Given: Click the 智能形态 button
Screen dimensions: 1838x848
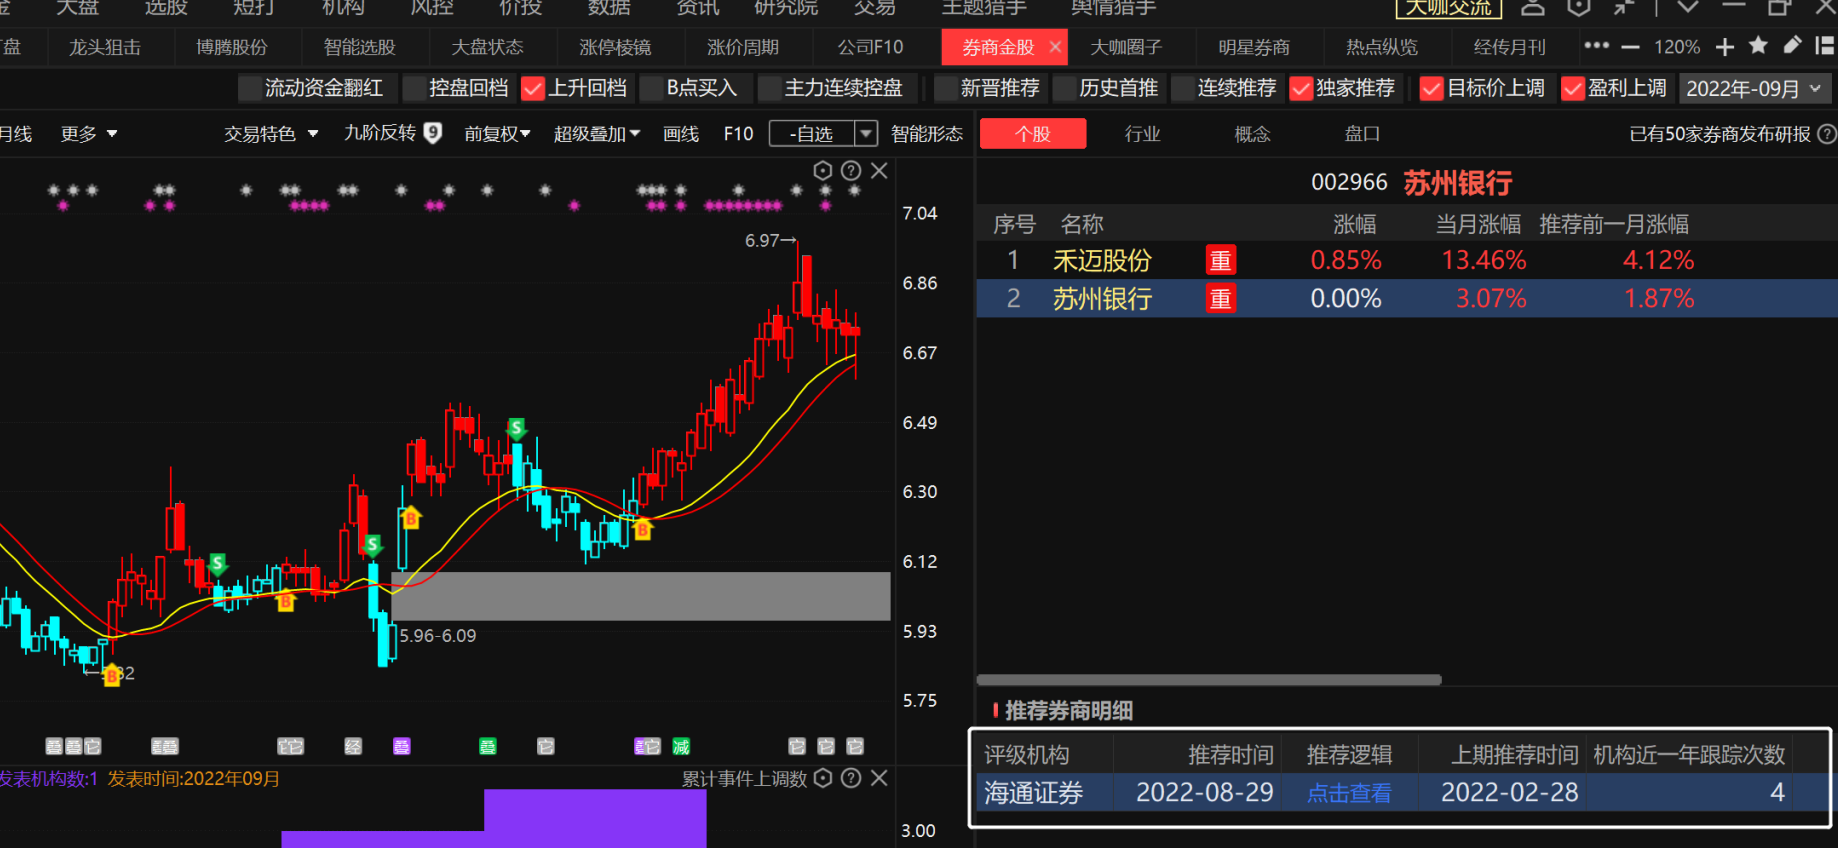Looking at the screenshot, I should click(x=927, y=134).
